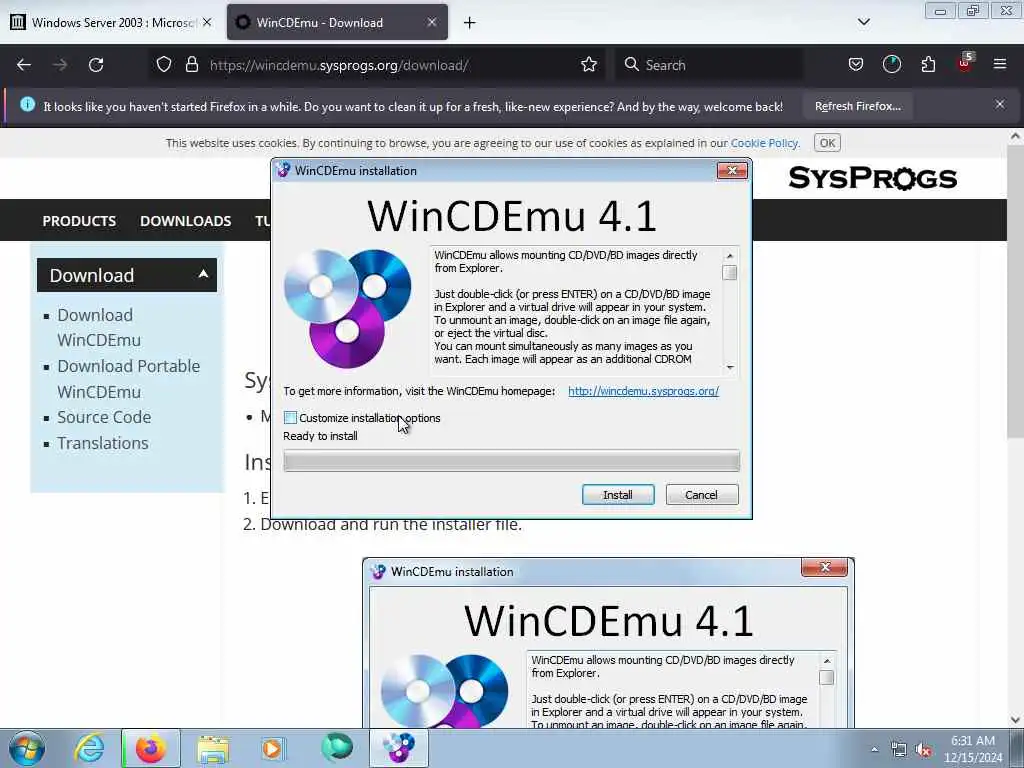1024x768 pixels.
Task: Open the Windows Start orb
Action: pos(27,748)
